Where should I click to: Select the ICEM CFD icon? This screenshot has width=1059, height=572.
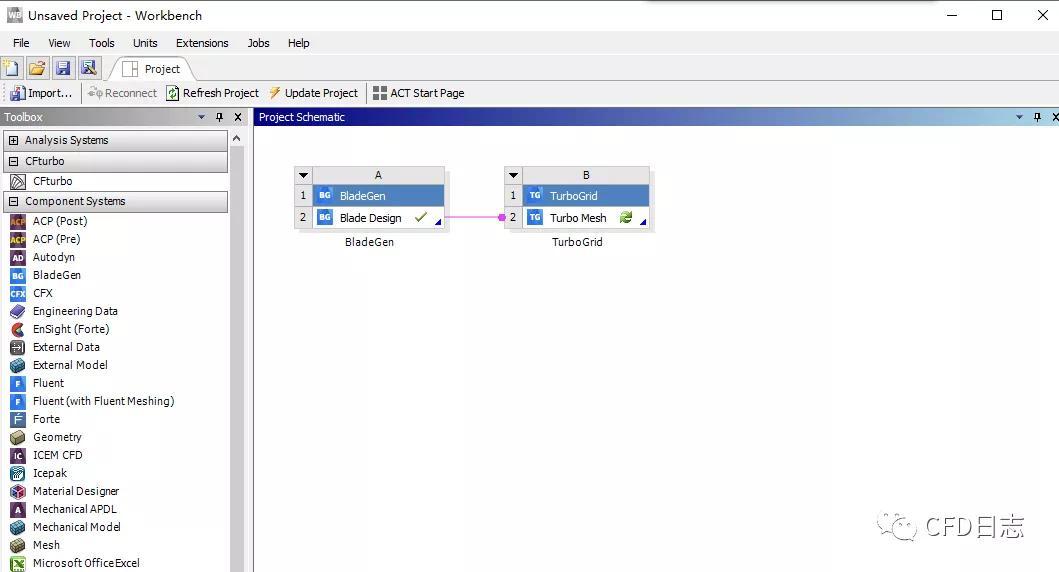tap(18, 455)
